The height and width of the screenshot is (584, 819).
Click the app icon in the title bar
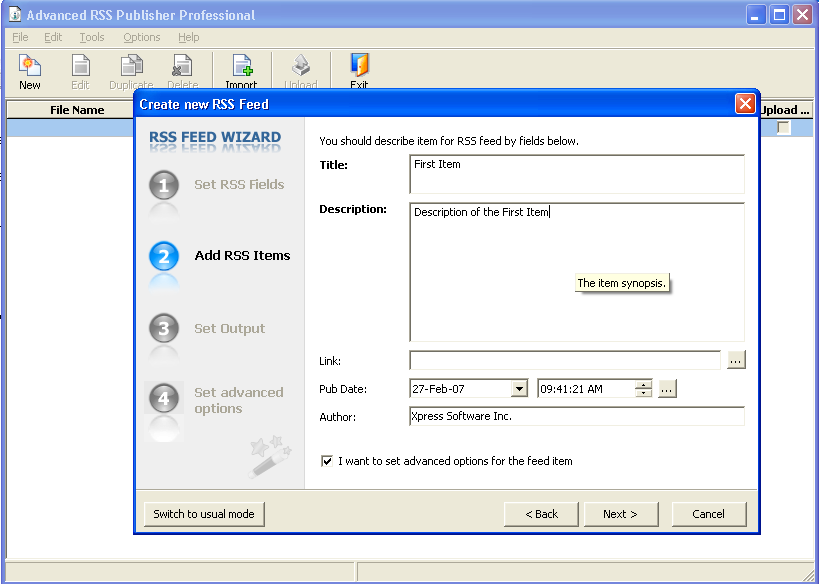[15, 15]
